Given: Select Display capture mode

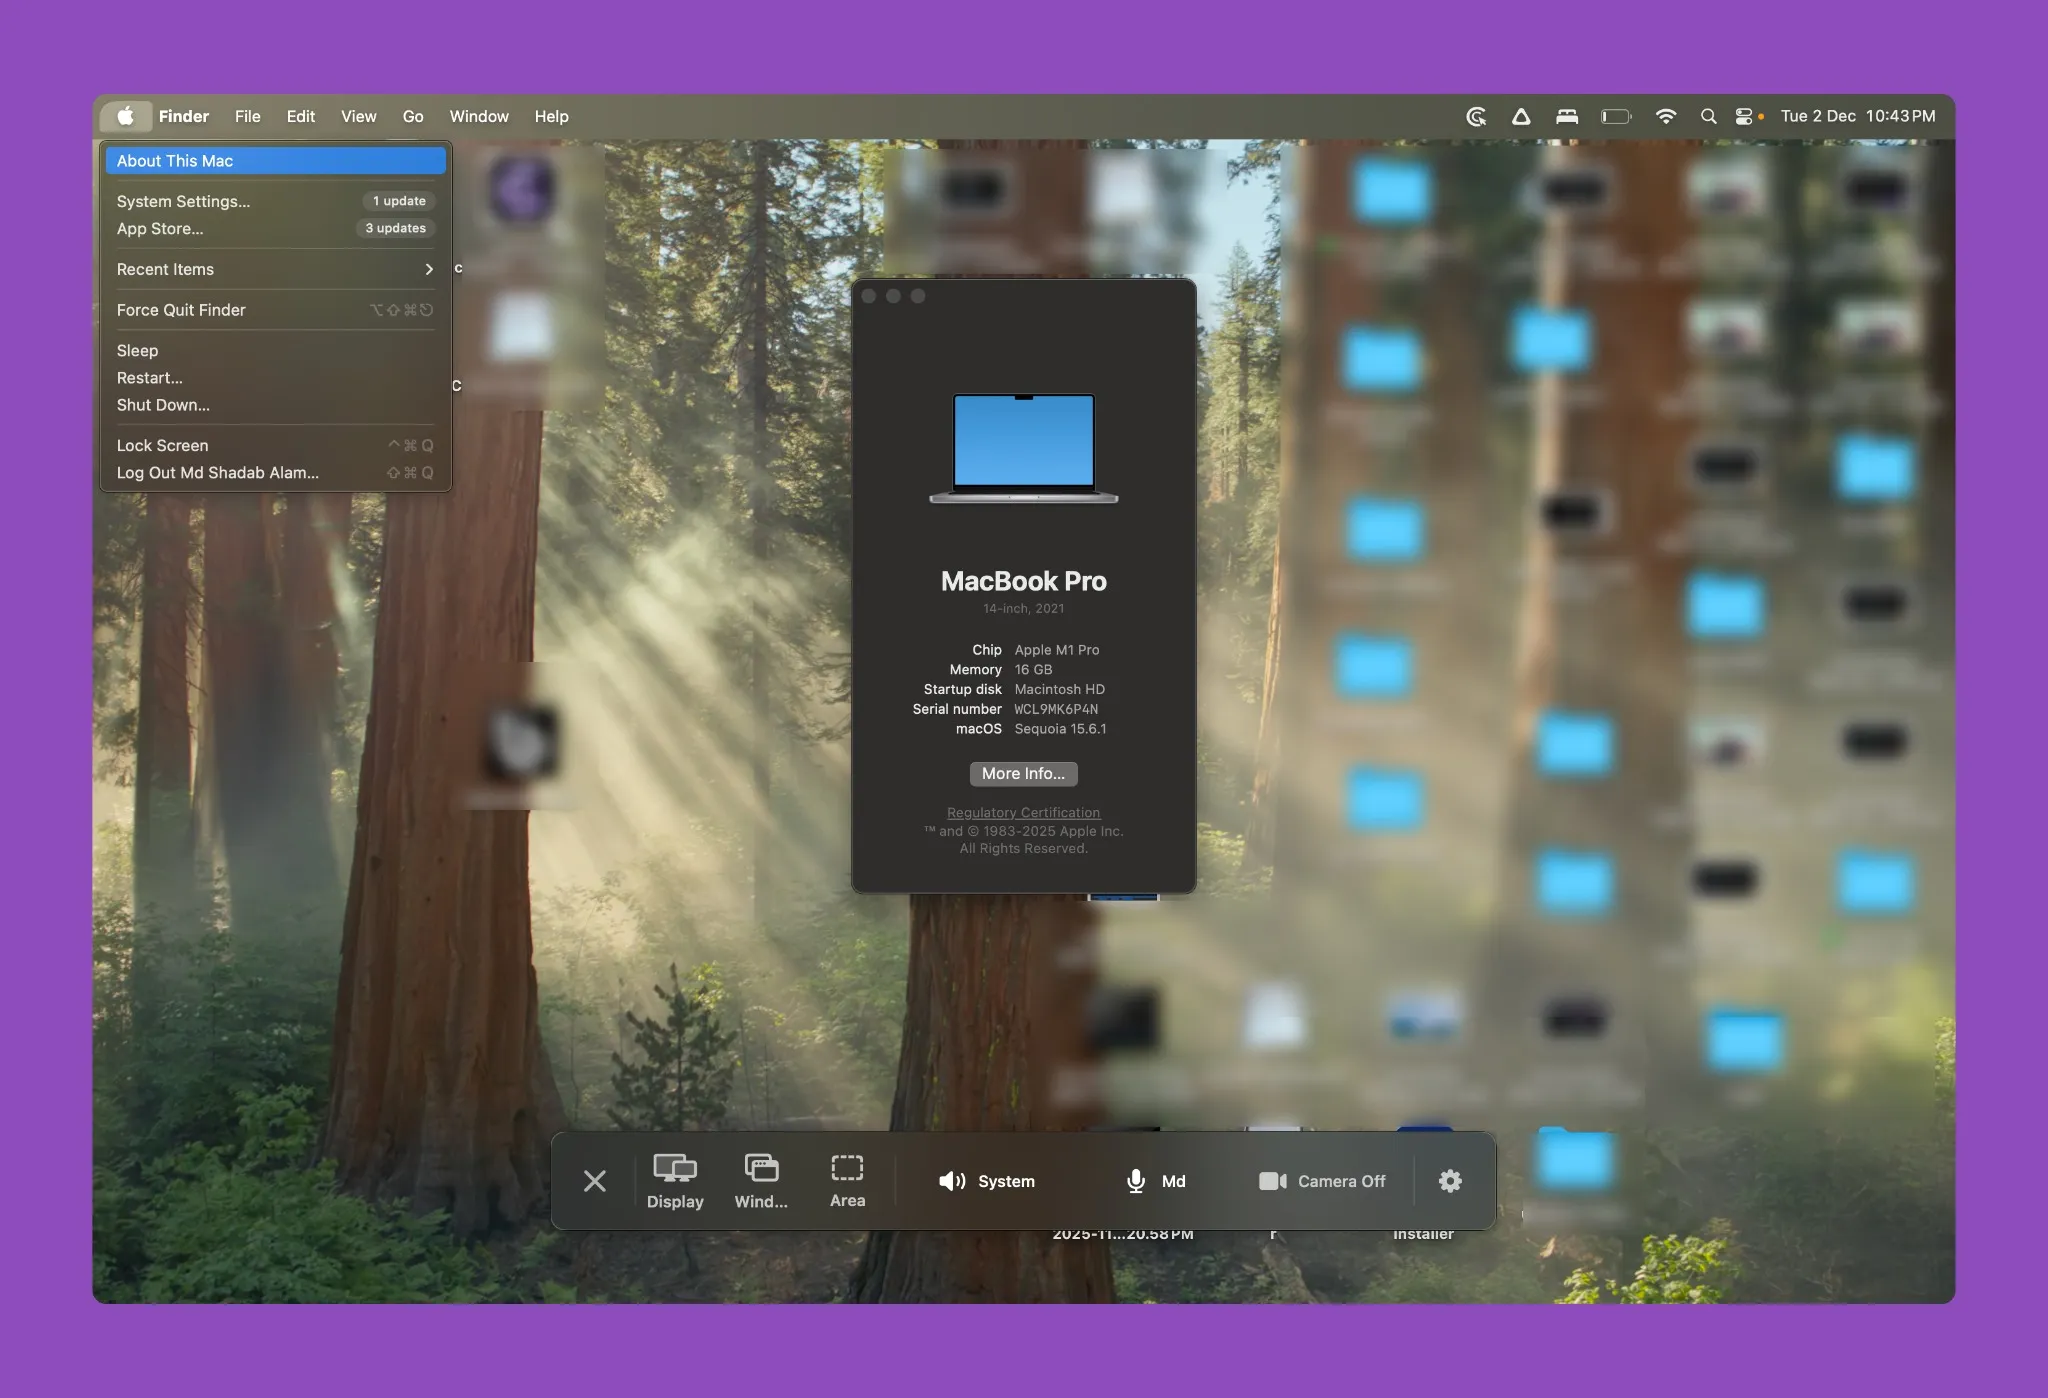Looking at the screenshot, I should [x=675, y=1181].
